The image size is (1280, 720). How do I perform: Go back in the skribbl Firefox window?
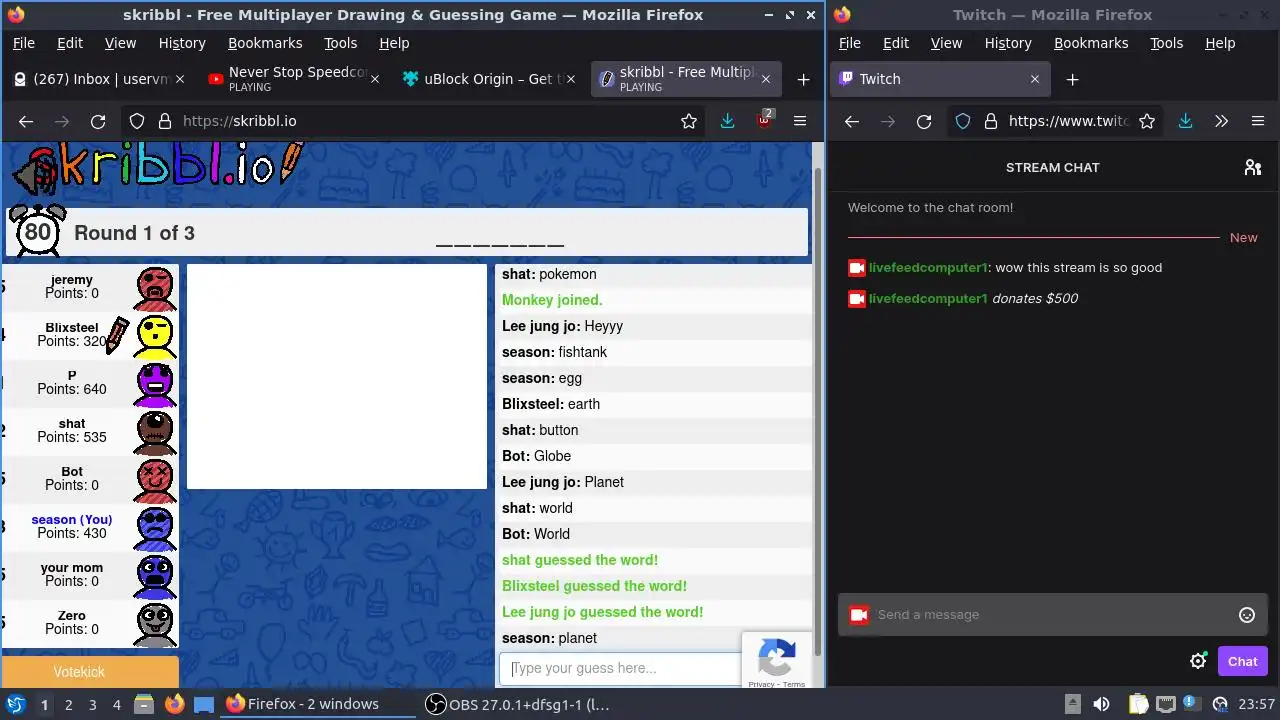[x=26, y=121]
